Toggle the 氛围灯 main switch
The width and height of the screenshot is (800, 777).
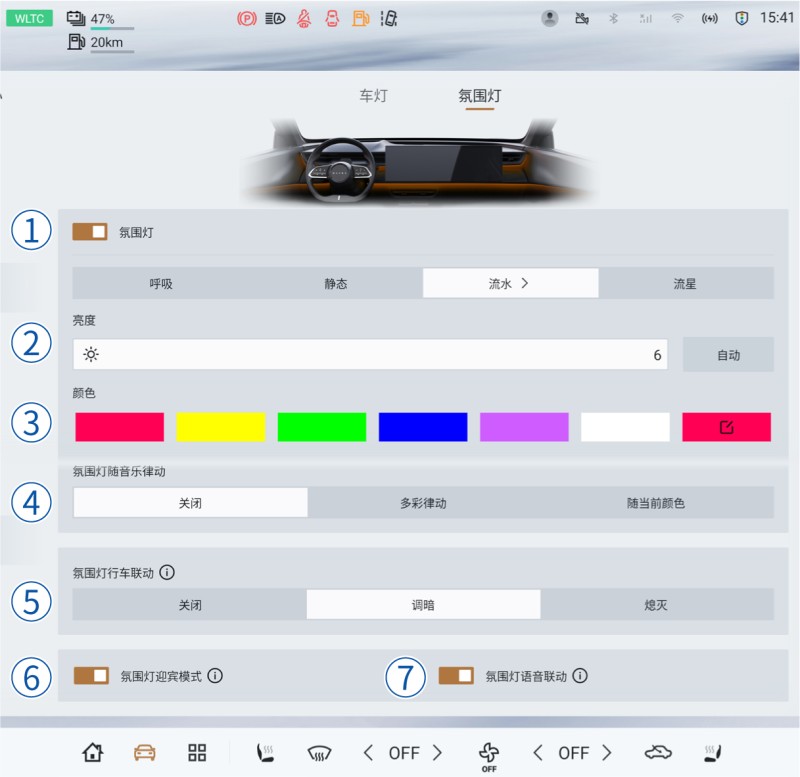coord(90,232)
